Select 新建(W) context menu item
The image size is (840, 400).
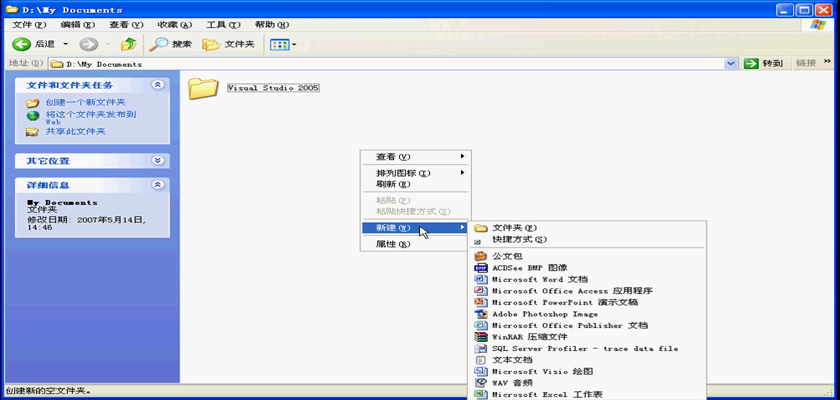point(415,228)
